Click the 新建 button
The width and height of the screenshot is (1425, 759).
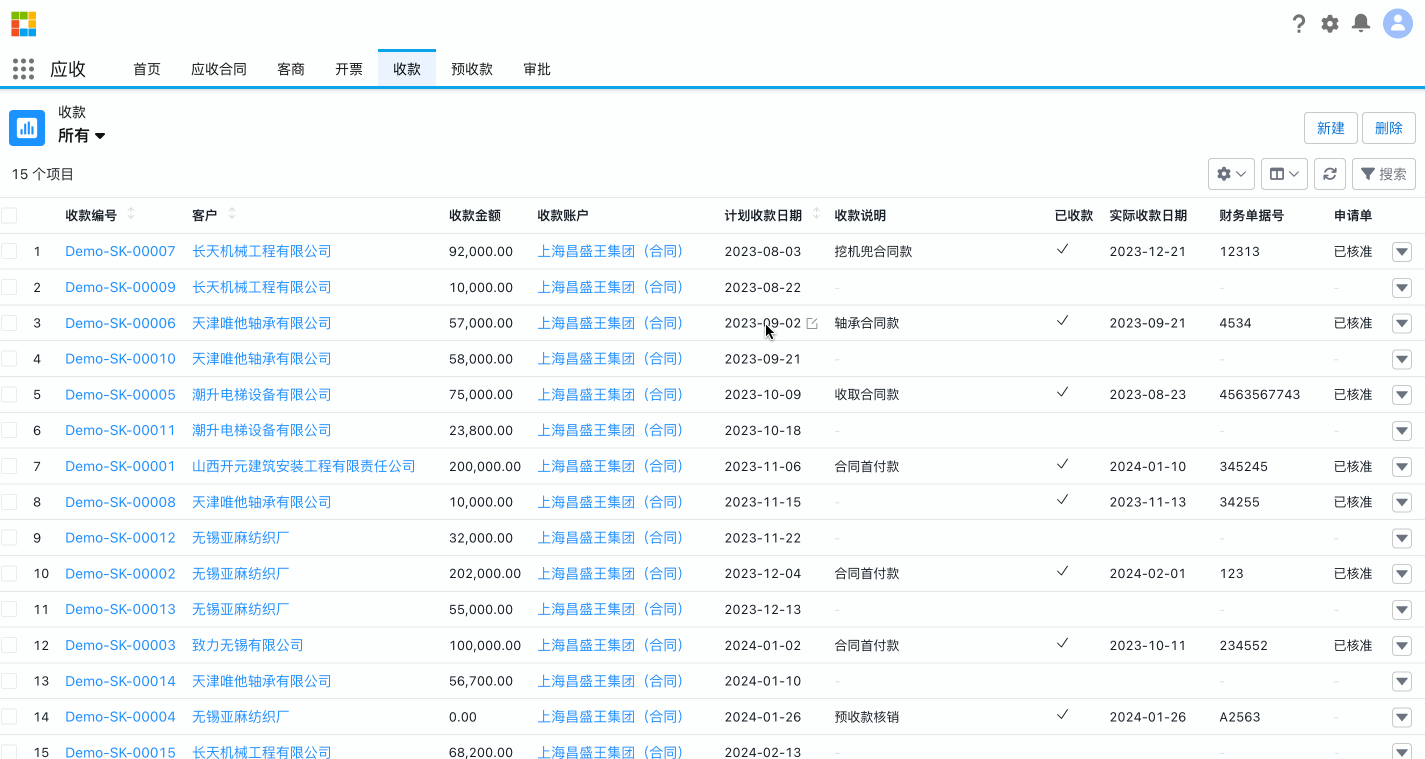coord(1330,127)
